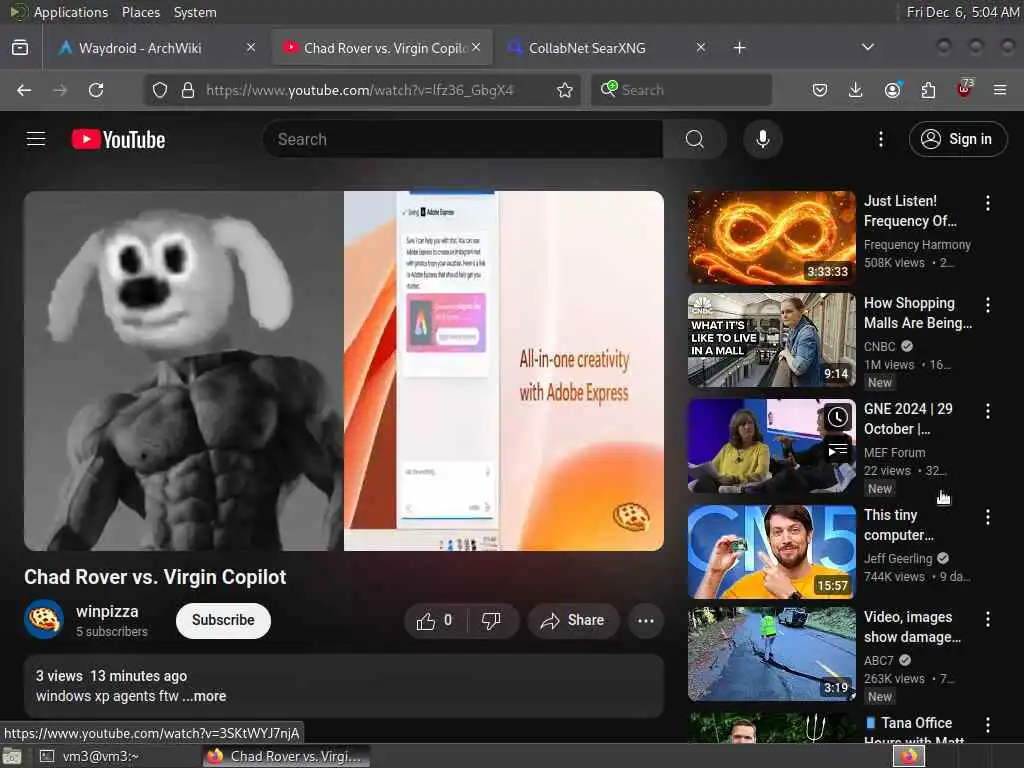
Task: Open the Firefox application menu
Action: pyautogui.click(x=1000, y=90)
